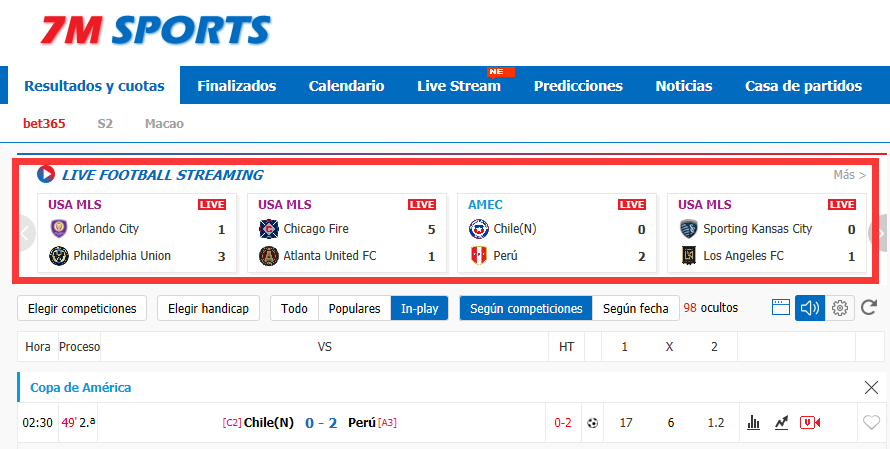Open the bar chart statistics icon

click(753, 422)
